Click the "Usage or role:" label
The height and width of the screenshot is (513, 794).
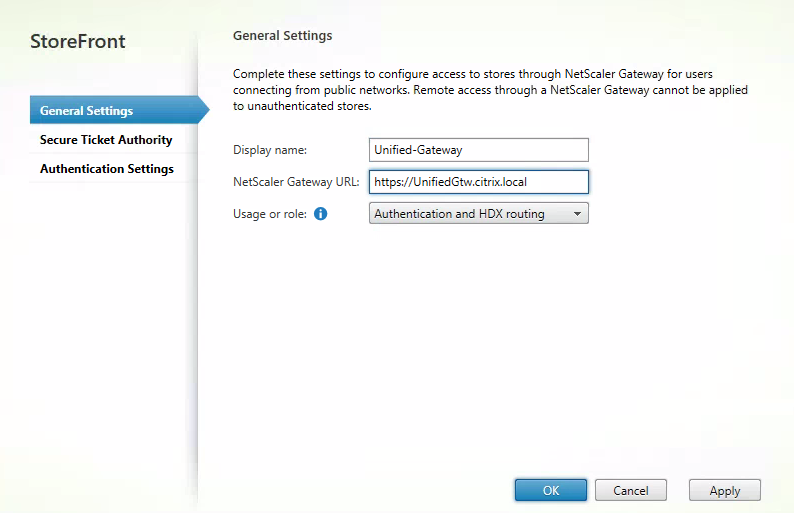point(270,214)
